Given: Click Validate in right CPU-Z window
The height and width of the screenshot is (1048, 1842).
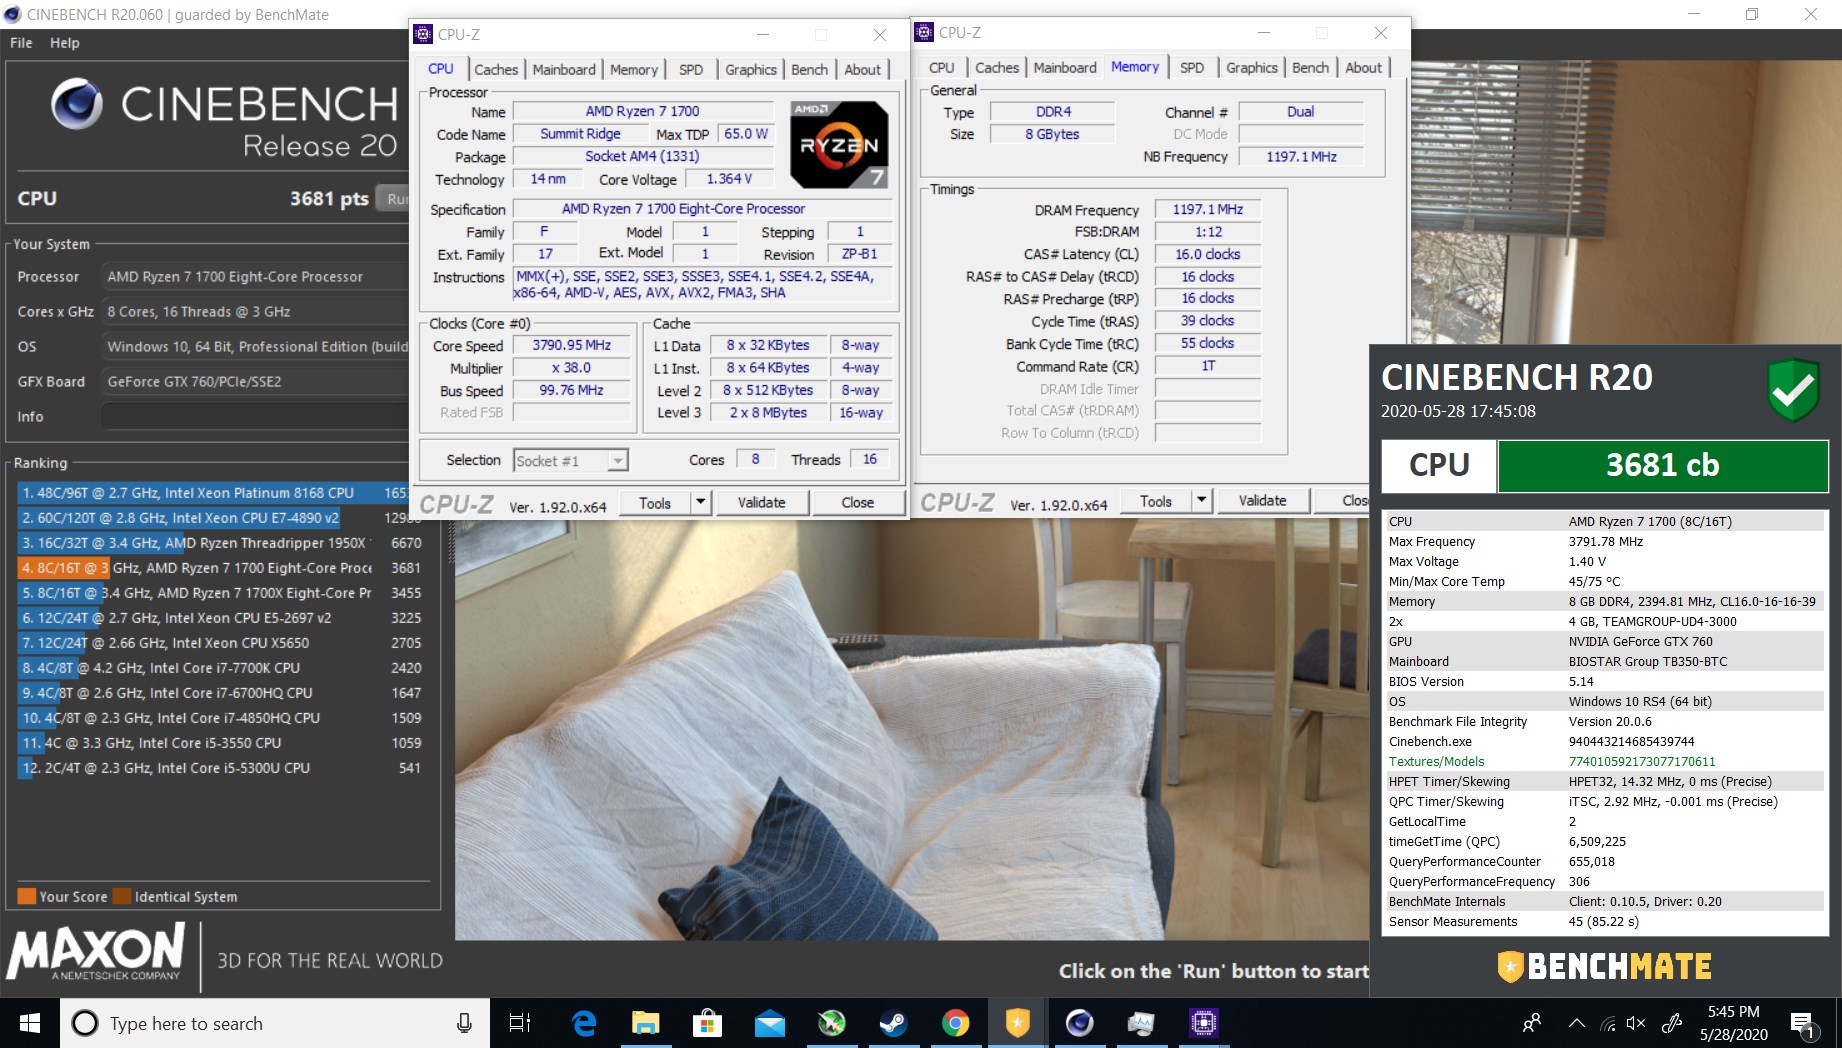Looking at the screenshot, I should click(x=1262, y=500).
